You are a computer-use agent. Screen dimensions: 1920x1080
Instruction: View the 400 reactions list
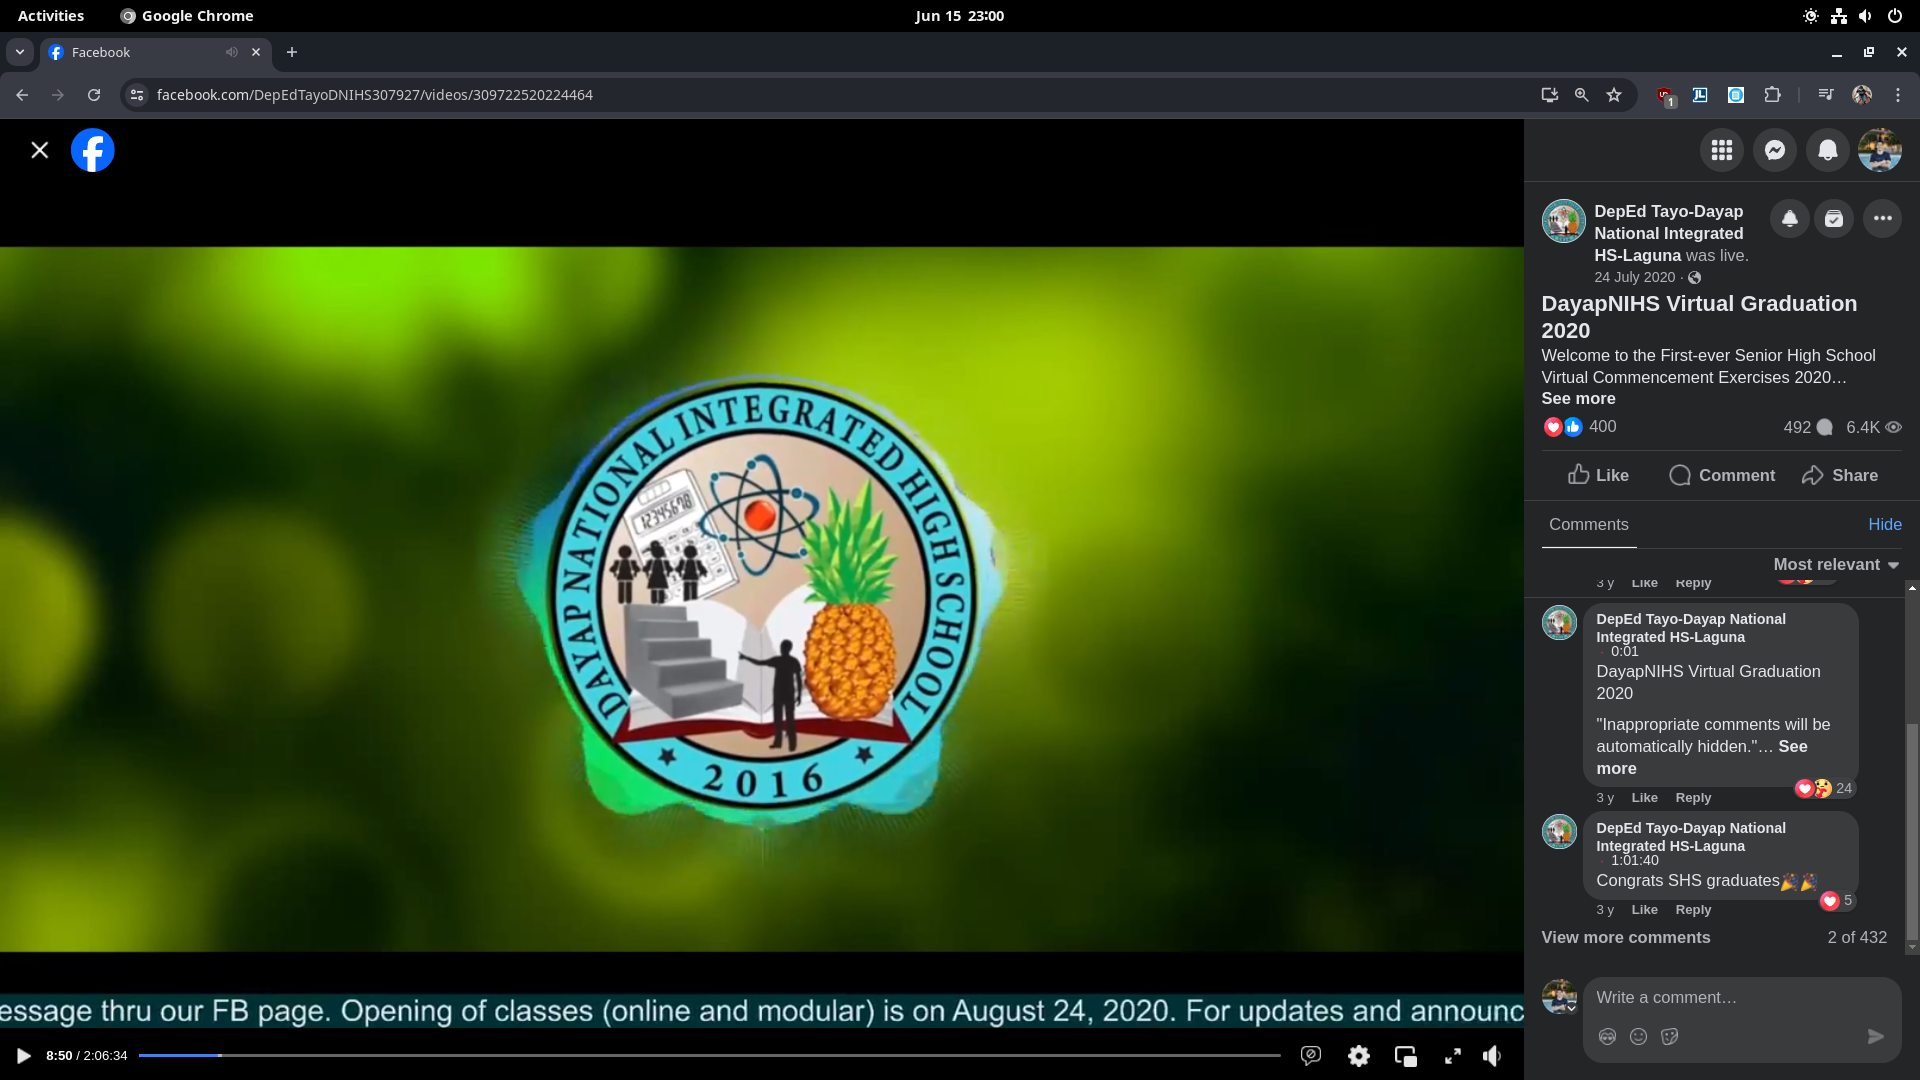(x=1602, y=427)
